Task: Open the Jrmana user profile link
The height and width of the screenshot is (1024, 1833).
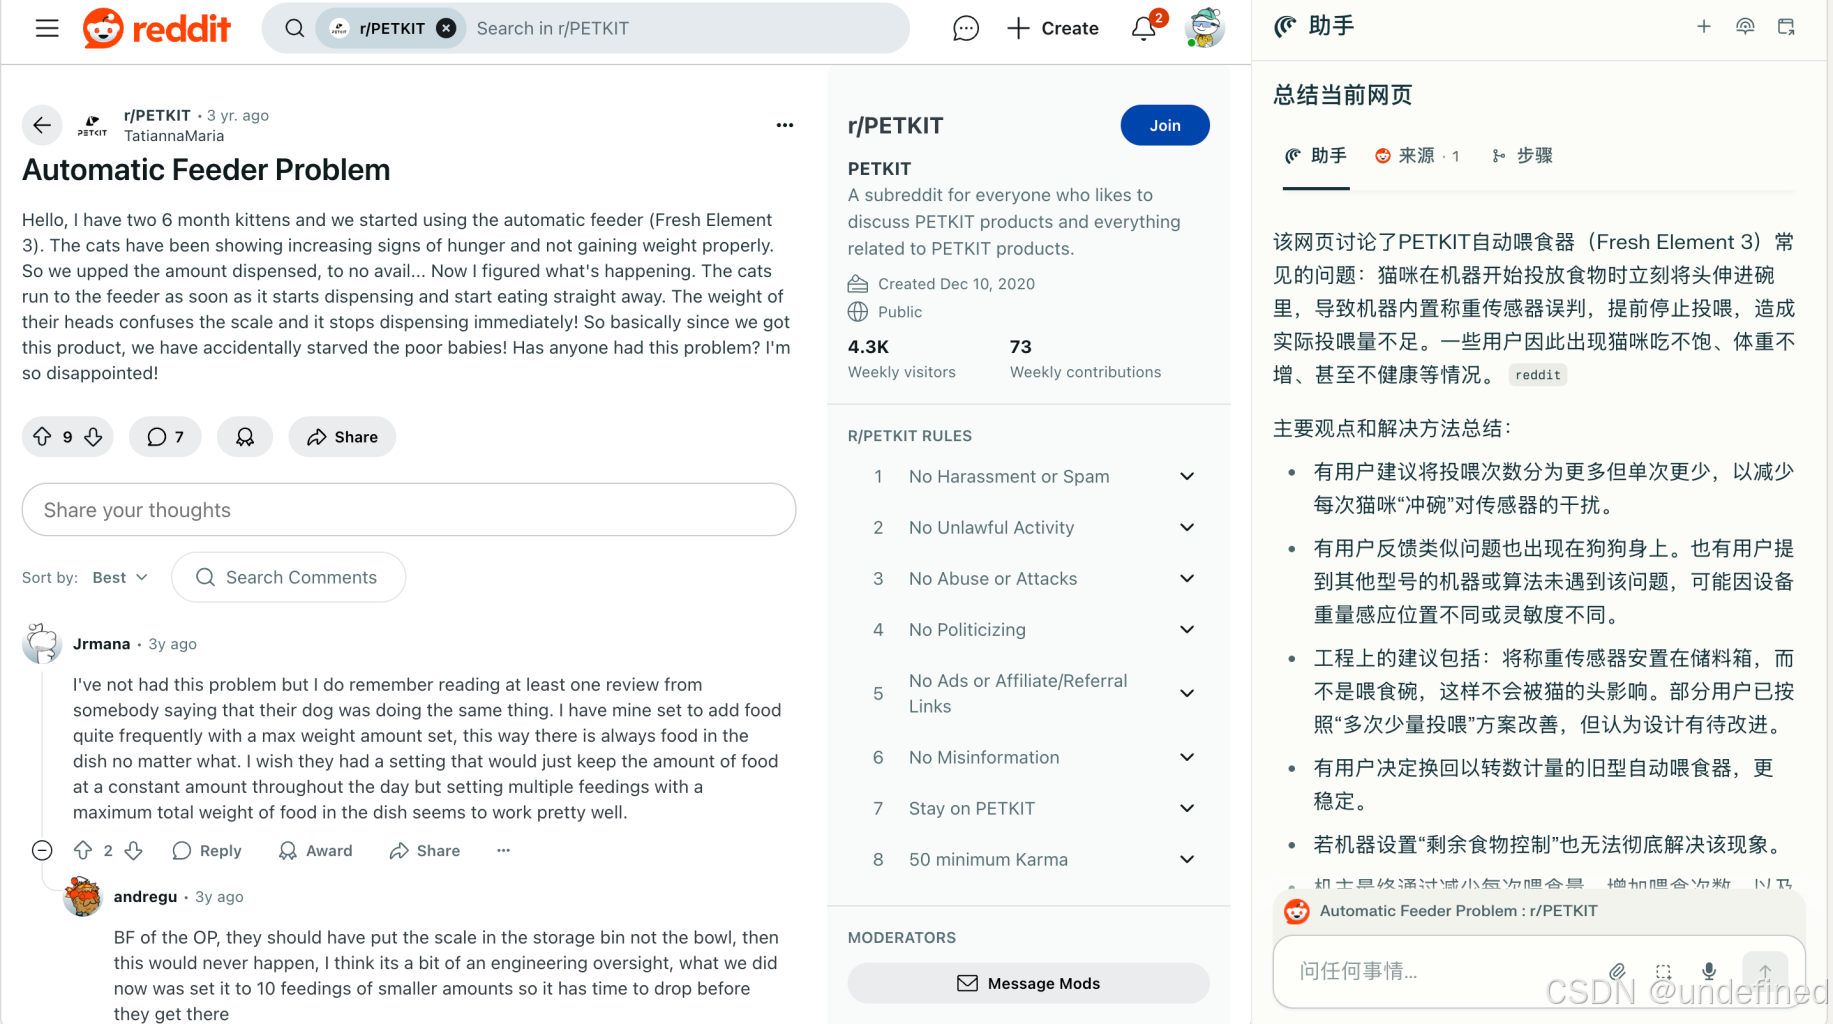Action: (x=101, y=644)
